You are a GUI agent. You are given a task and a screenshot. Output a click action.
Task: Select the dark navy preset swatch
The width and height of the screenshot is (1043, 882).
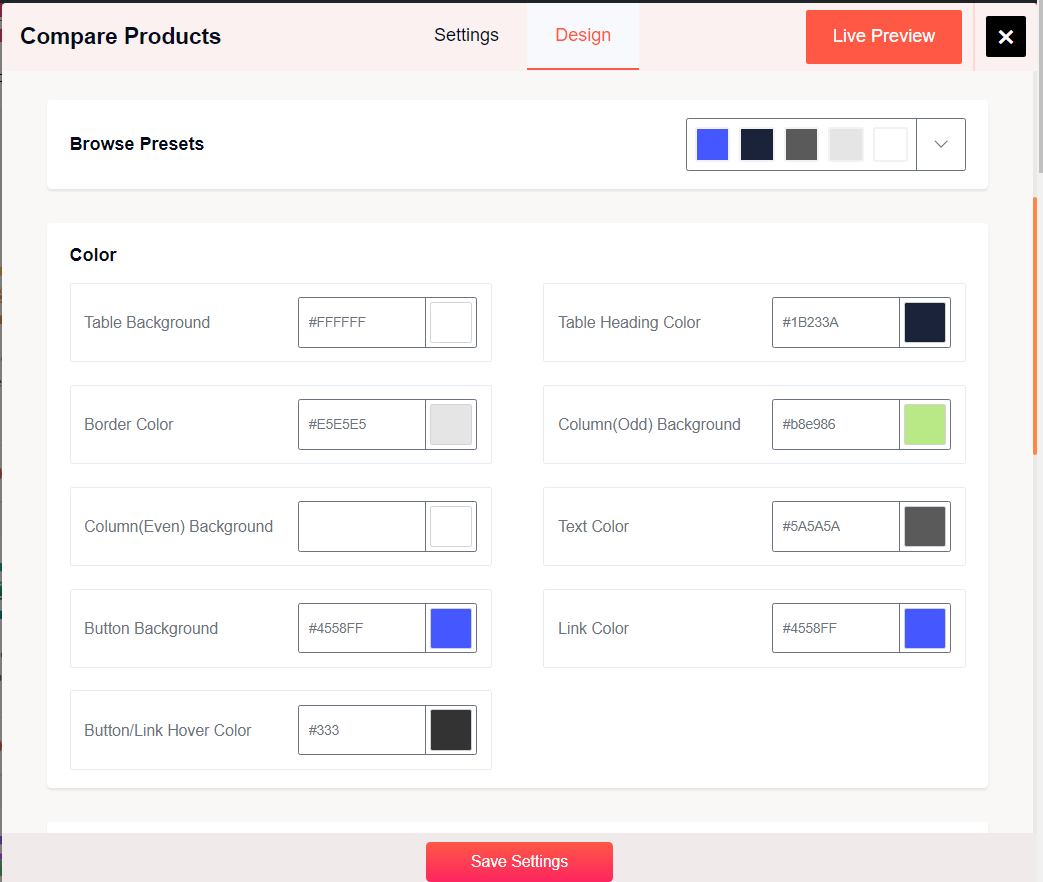[757, 144]
